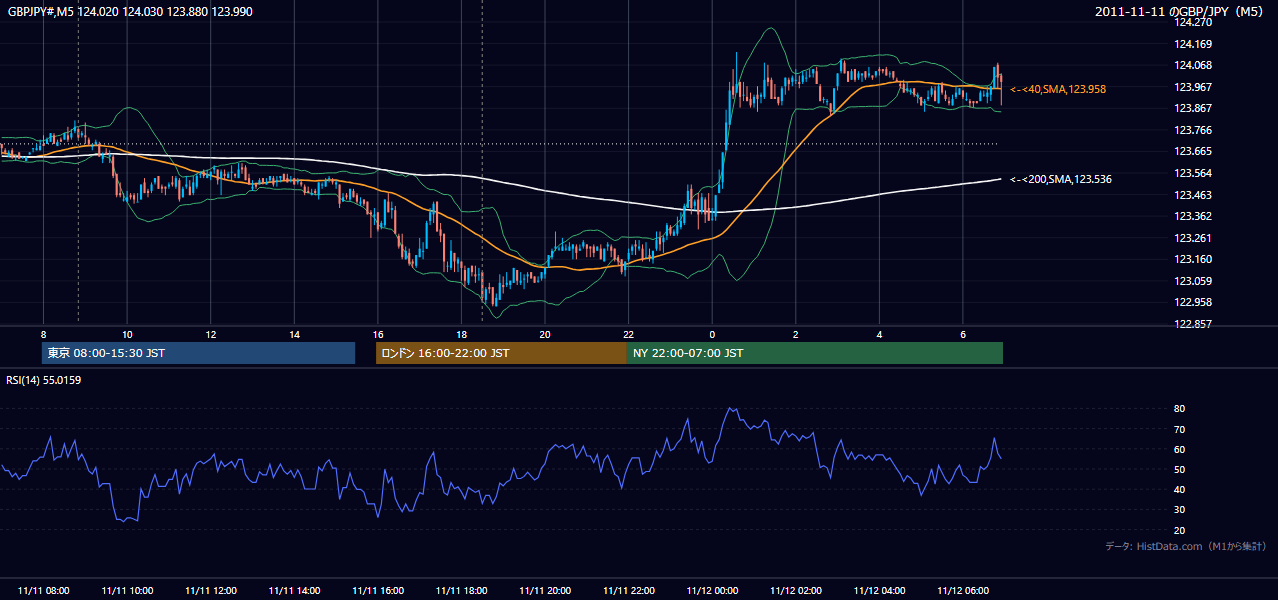Click the RSI 60 level label
1278x600 pixels.
pos(1180,449)
